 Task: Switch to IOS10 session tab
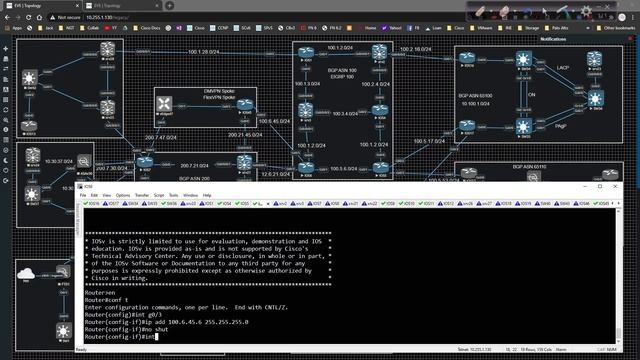click(x=407, y=203)
